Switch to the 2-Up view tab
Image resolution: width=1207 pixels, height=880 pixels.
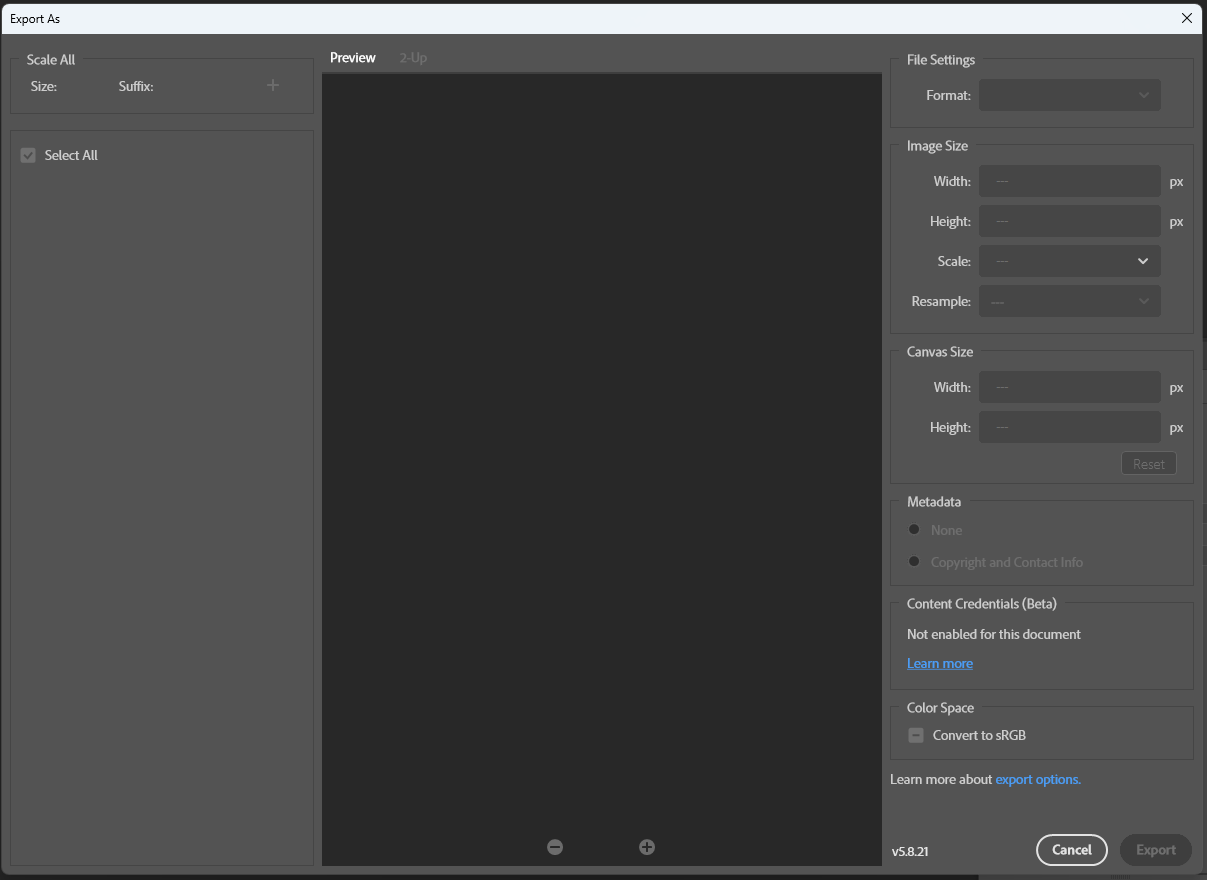(412, 57)
